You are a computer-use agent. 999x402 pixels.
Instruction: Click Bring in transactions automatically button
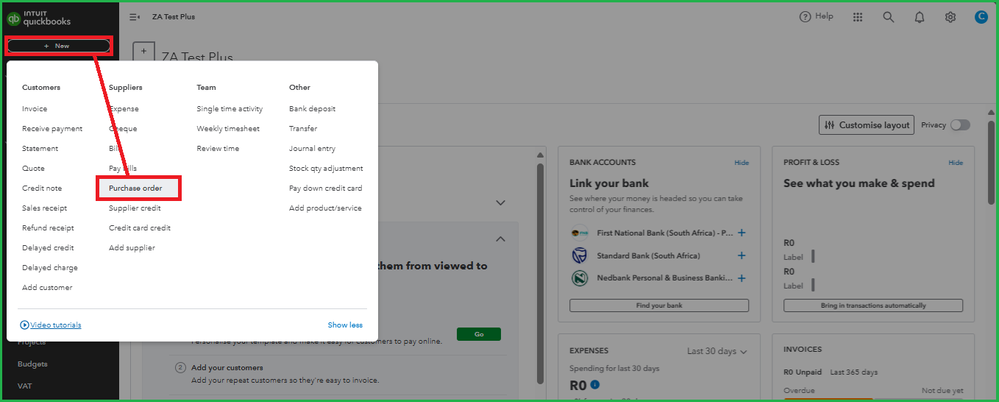tap(873, 306)
